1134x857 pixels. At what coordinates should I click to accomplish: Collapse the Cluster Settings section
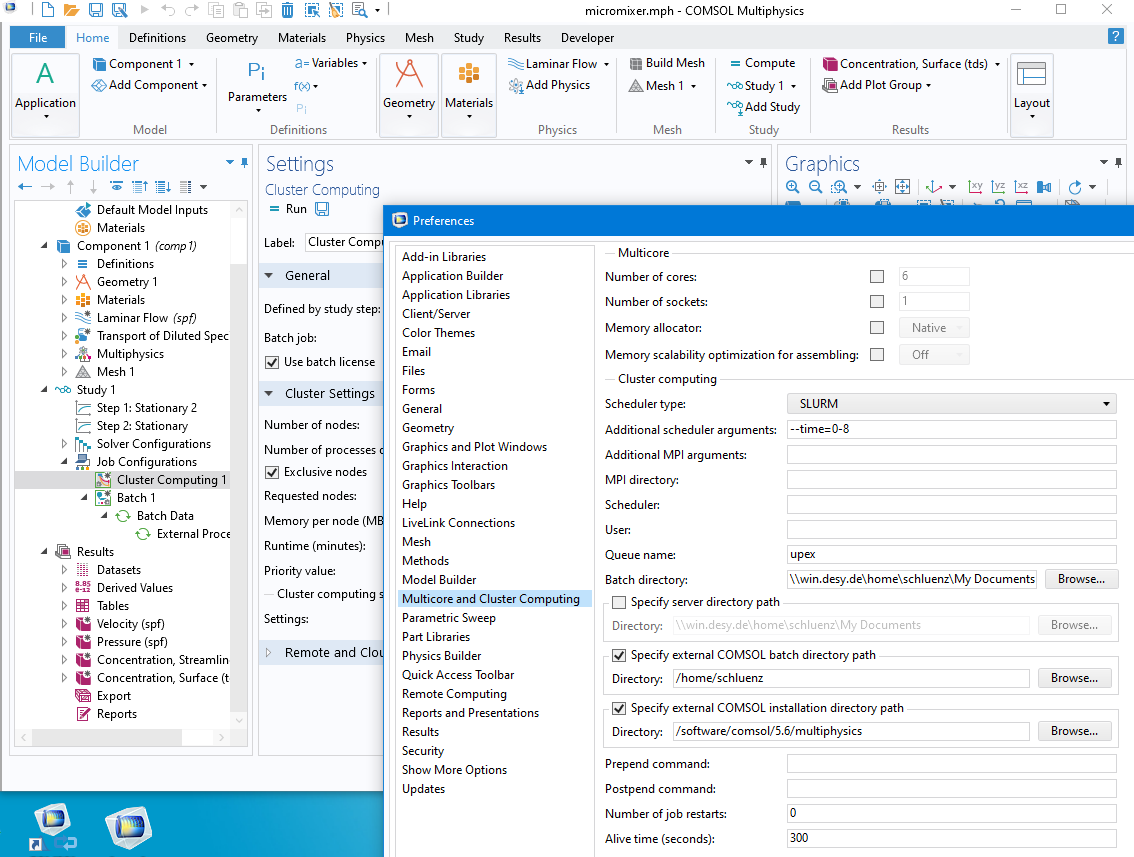point(269,393)
